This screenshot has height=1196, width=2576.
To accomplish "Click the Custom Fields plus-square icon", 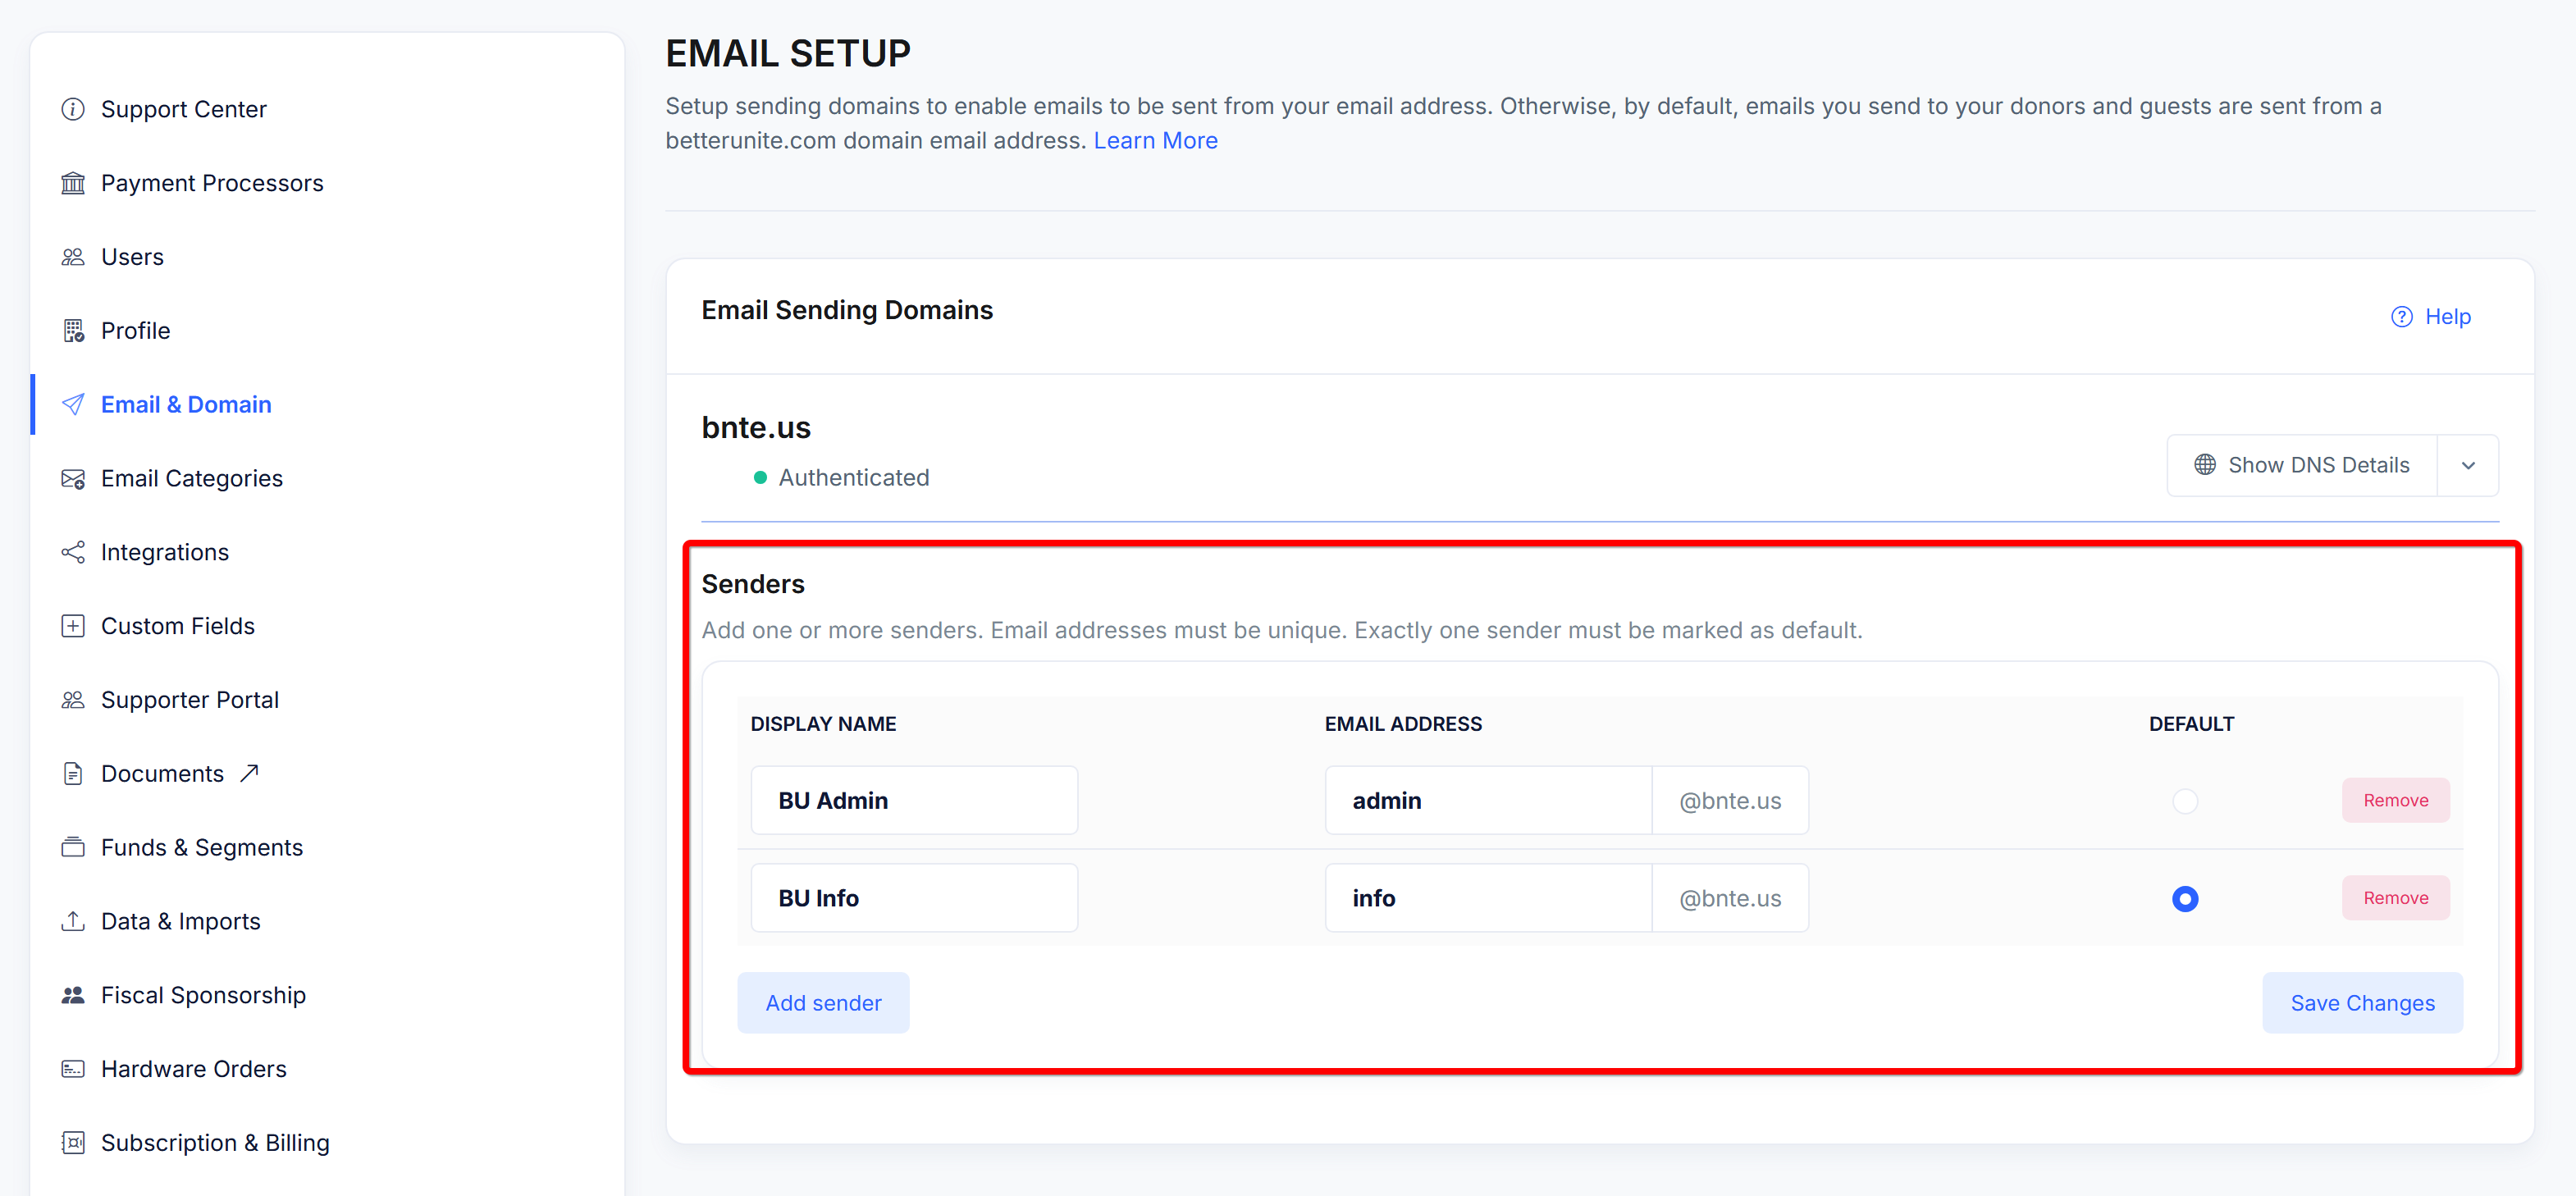I will tap(73, 626).
